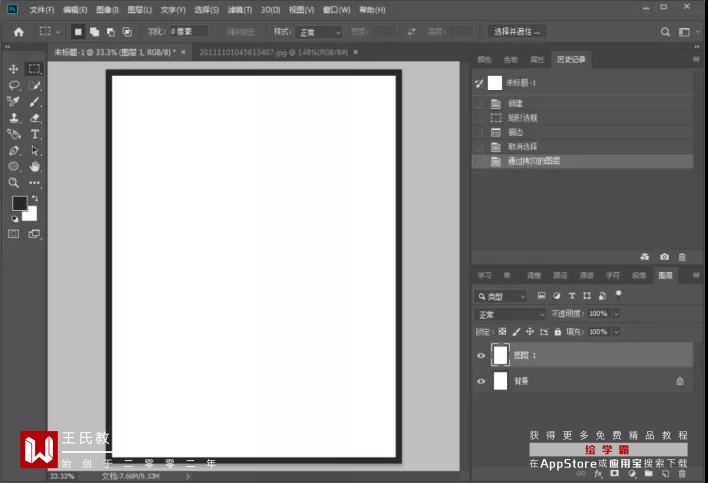Image resolution: width=708 pixels, height=483 pixels.
Task: Open the 填充 fill slider arrow
Action: (x=616, y=332)
